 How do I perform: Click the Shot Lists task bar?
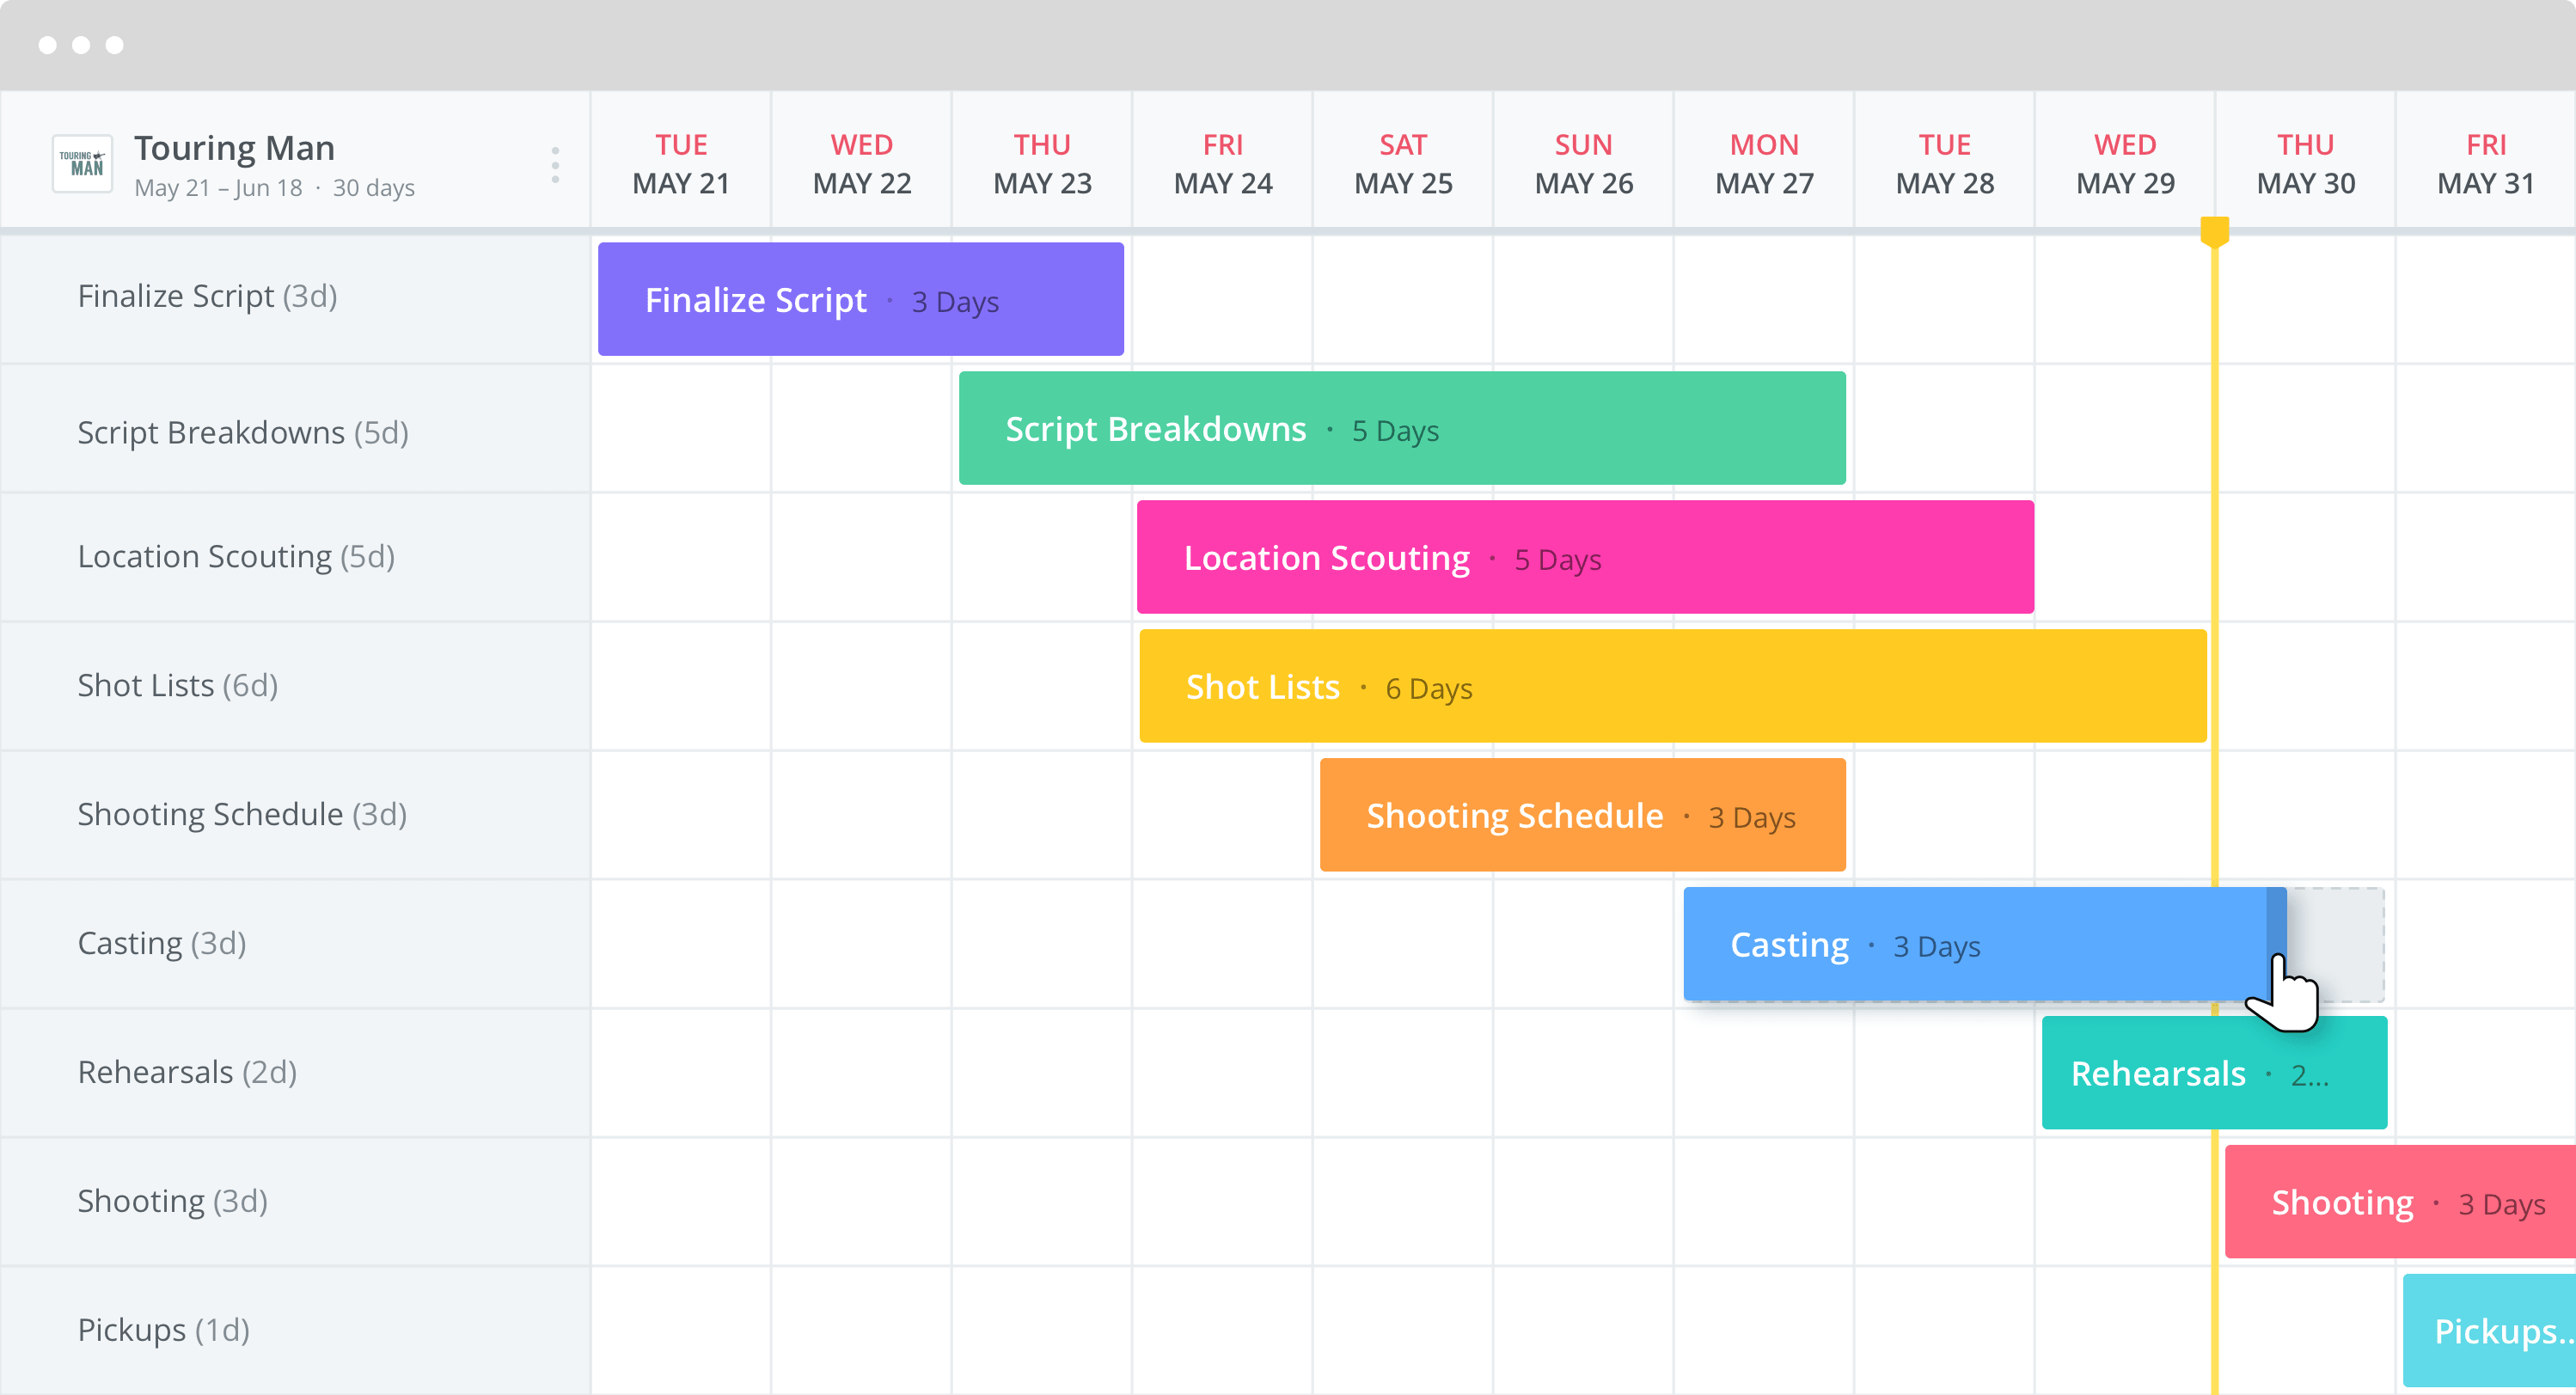tap(1673, 686)
